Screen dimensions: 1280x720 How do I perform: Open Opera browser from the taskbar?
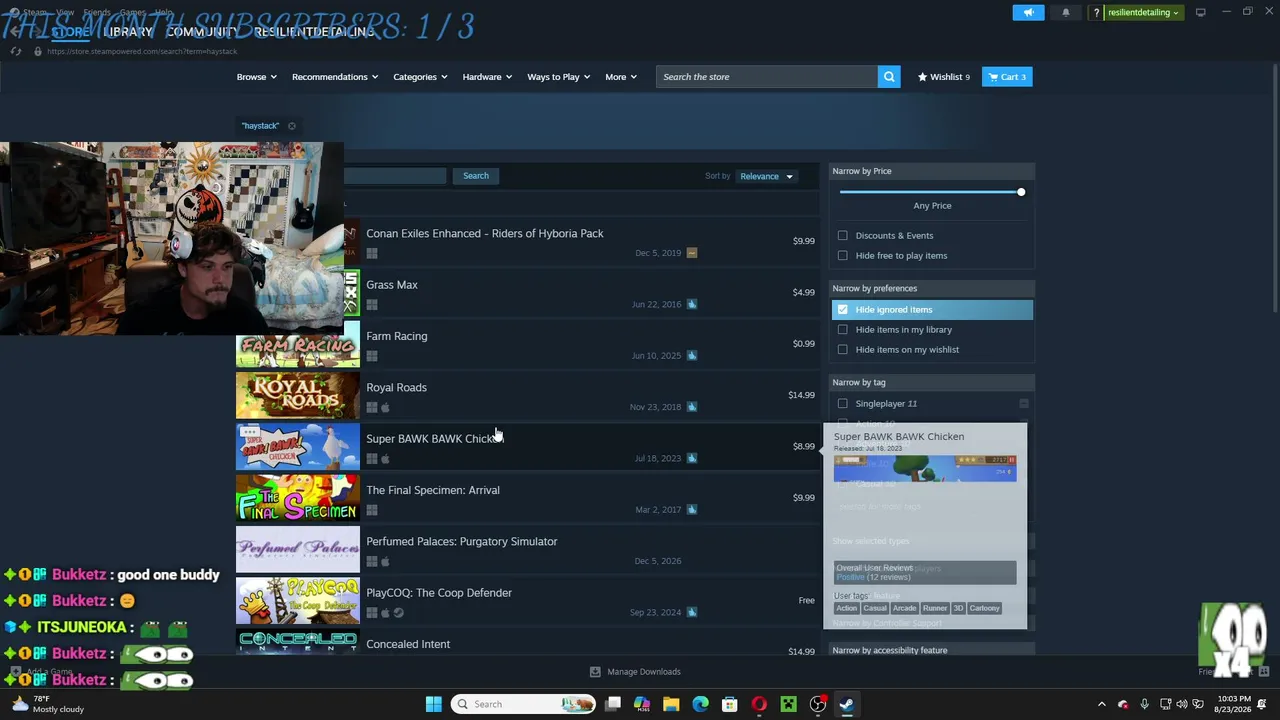[759, 704]
